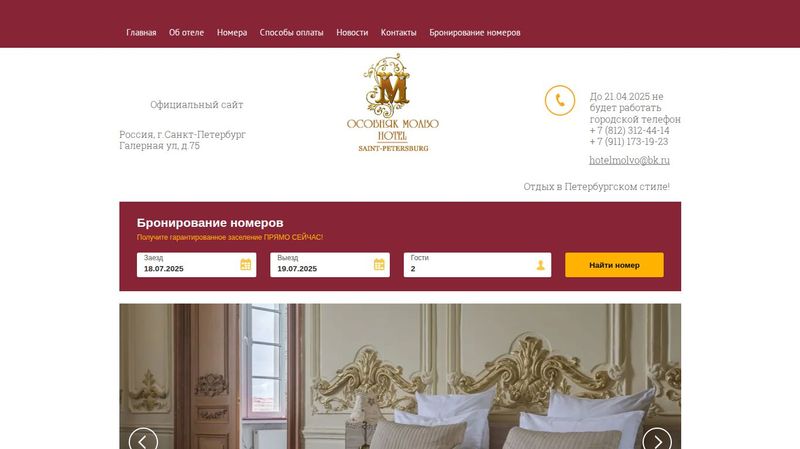Click the guests person icon
This screenshot has width=800, height=449.
(540, 265)
